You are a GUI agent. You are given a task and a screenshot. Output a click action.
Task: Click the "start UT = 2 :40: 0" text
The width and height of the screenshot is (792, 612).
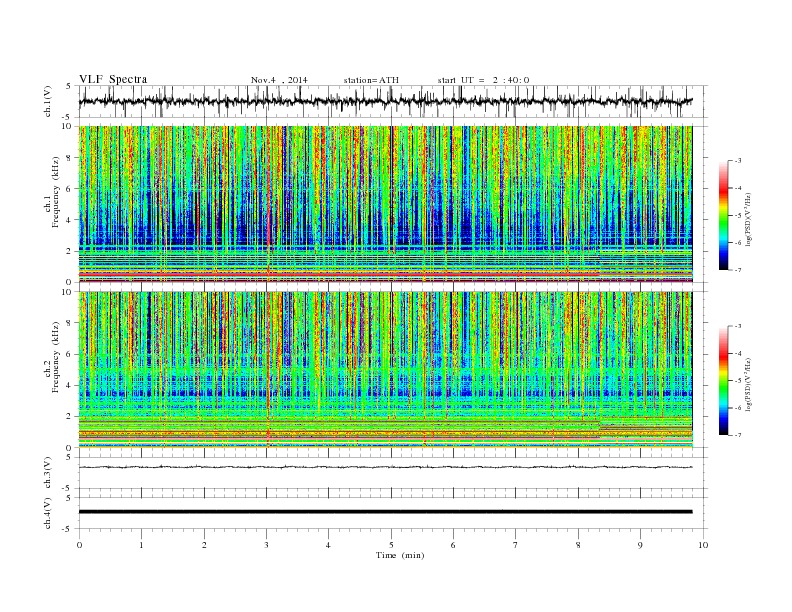pyautogui.click(x=483, y=80)
